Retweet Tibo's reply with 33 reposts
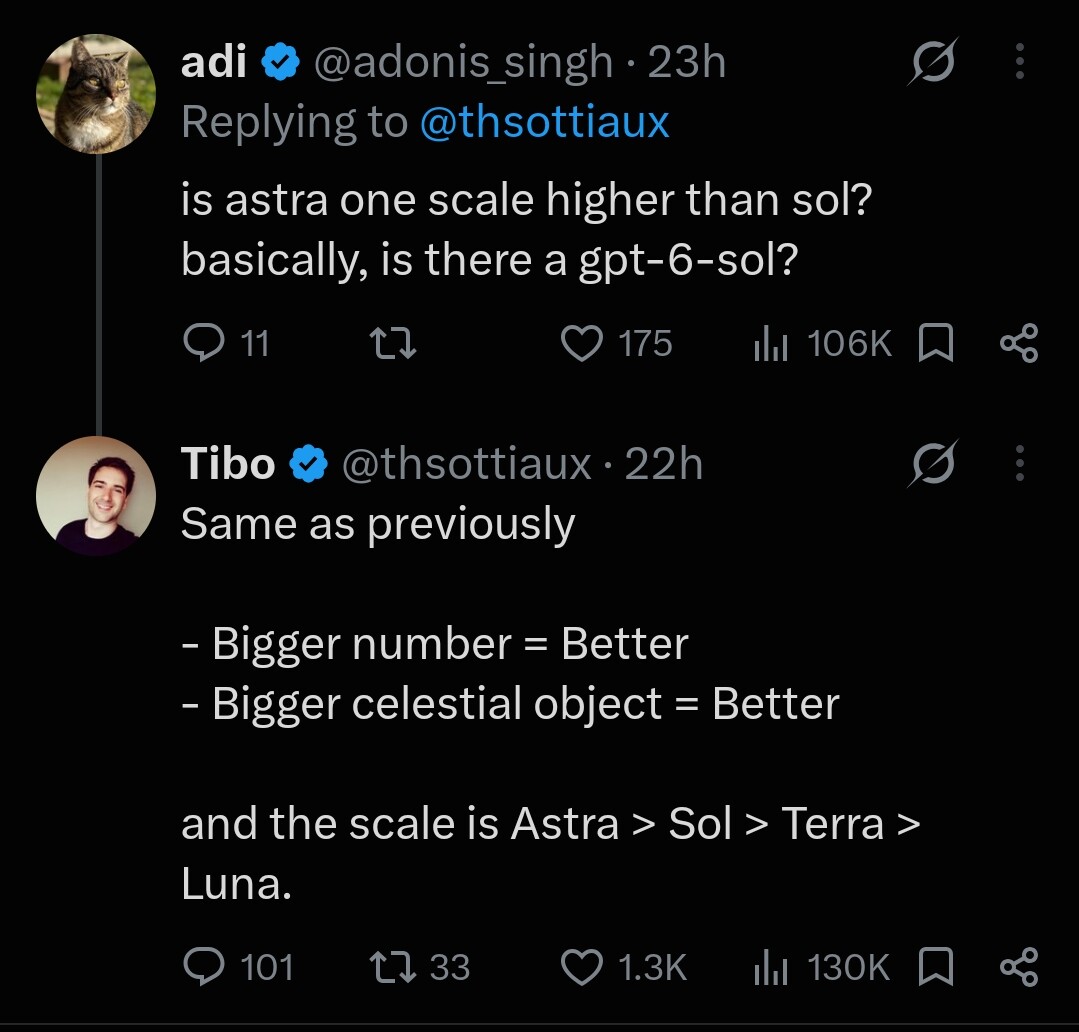 pos(420,967)
